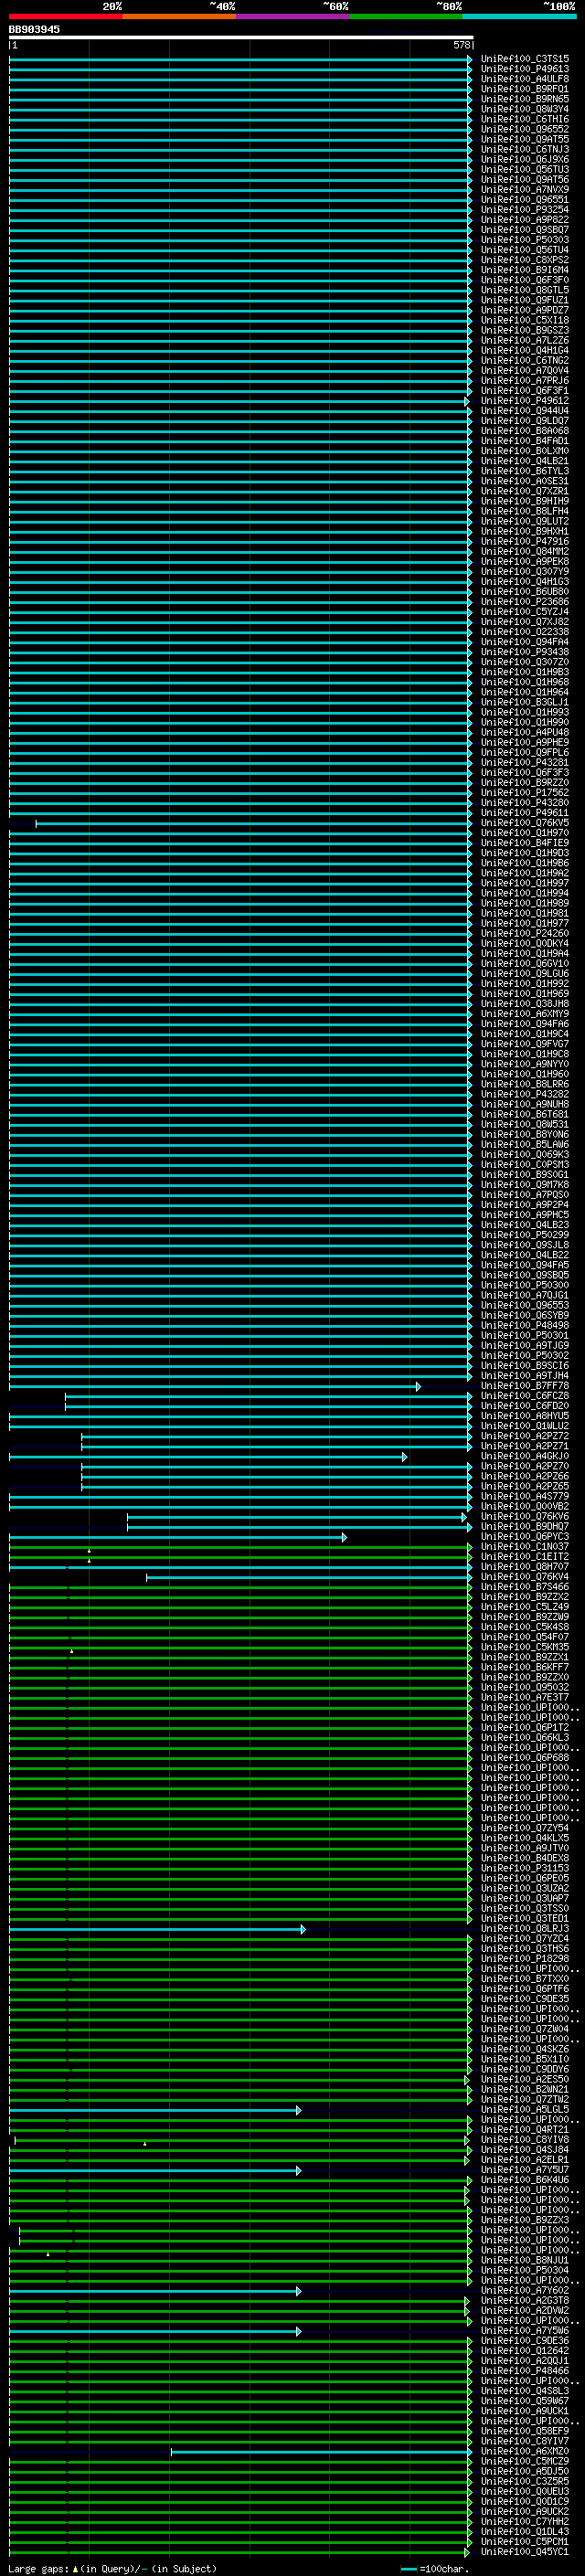Viewport: 585px width, 2576px height.
Task: Click the white BB903945 query sequence bar
Action: [241, 37]
